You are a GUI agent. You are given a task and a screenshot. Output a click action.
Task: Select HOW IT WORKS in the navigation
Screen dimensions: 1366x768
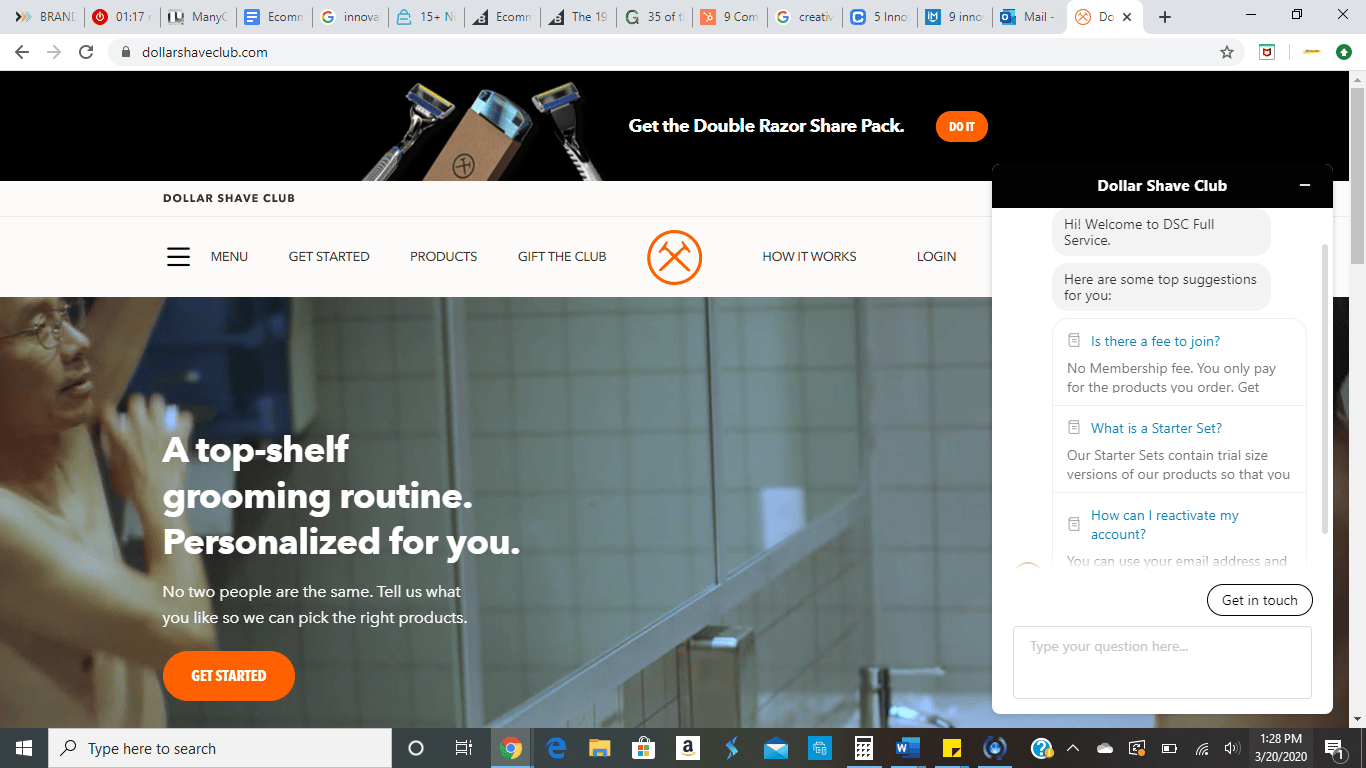click(x=809, y=257)
